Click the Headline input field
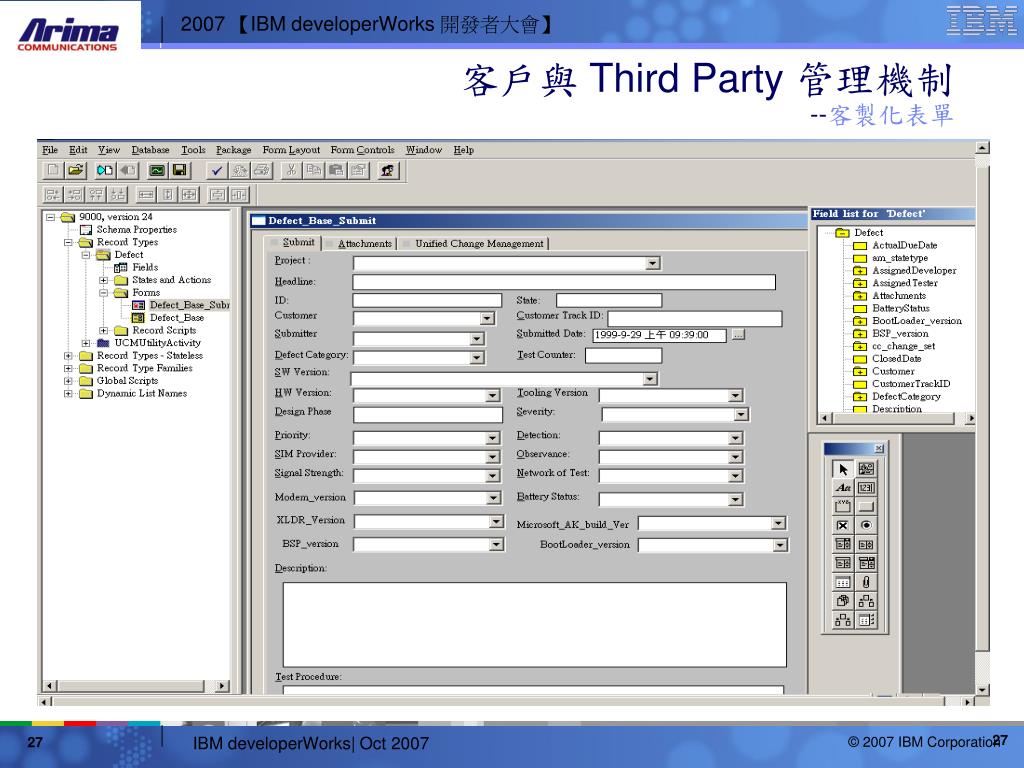The height and width of the screenshot is (768, 1024). click(564, 282)
